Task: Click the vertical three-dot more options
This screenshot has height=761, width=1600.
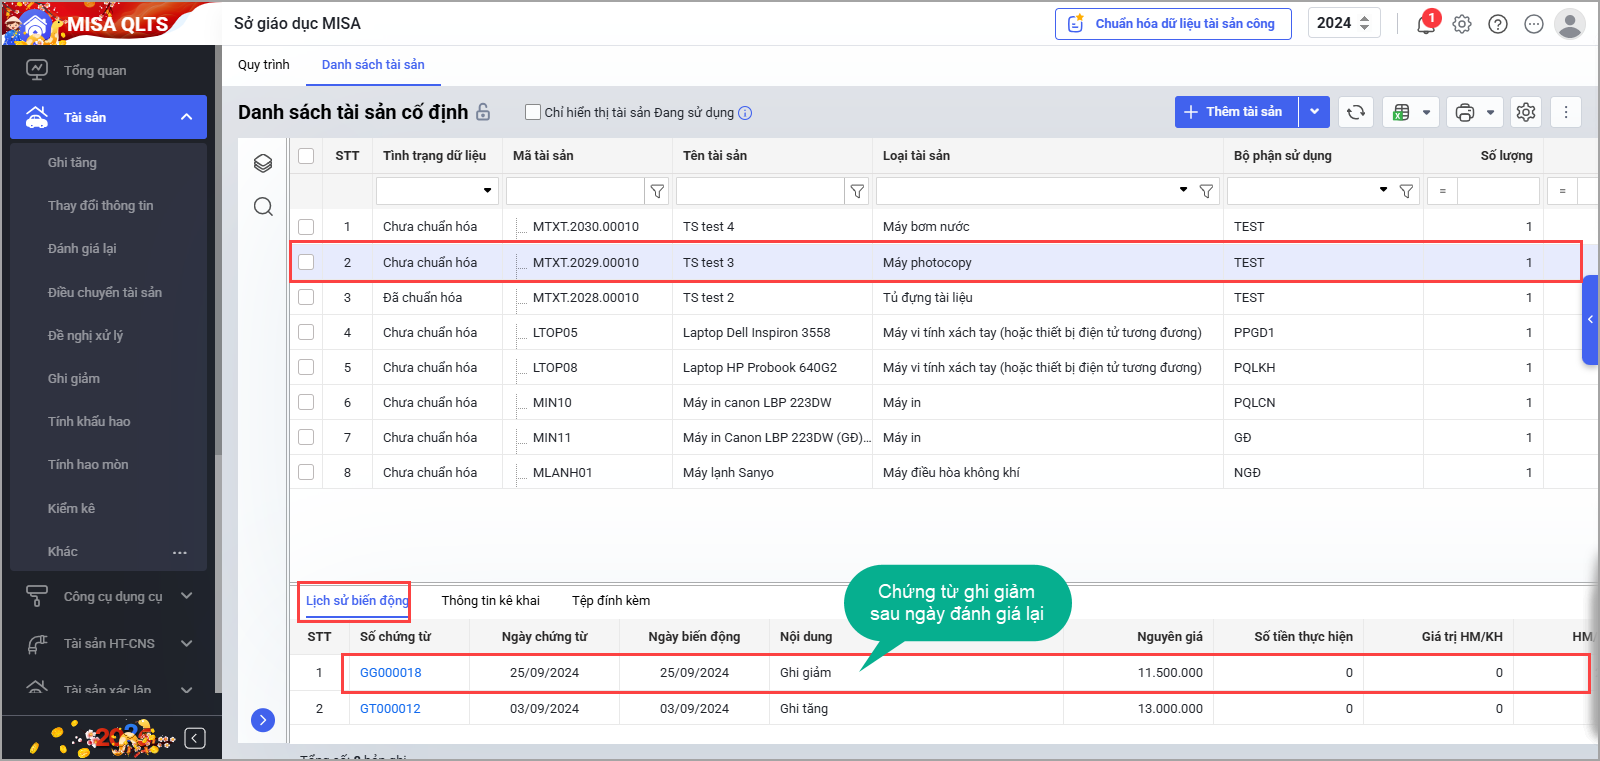Action: tap(1566, 112)
